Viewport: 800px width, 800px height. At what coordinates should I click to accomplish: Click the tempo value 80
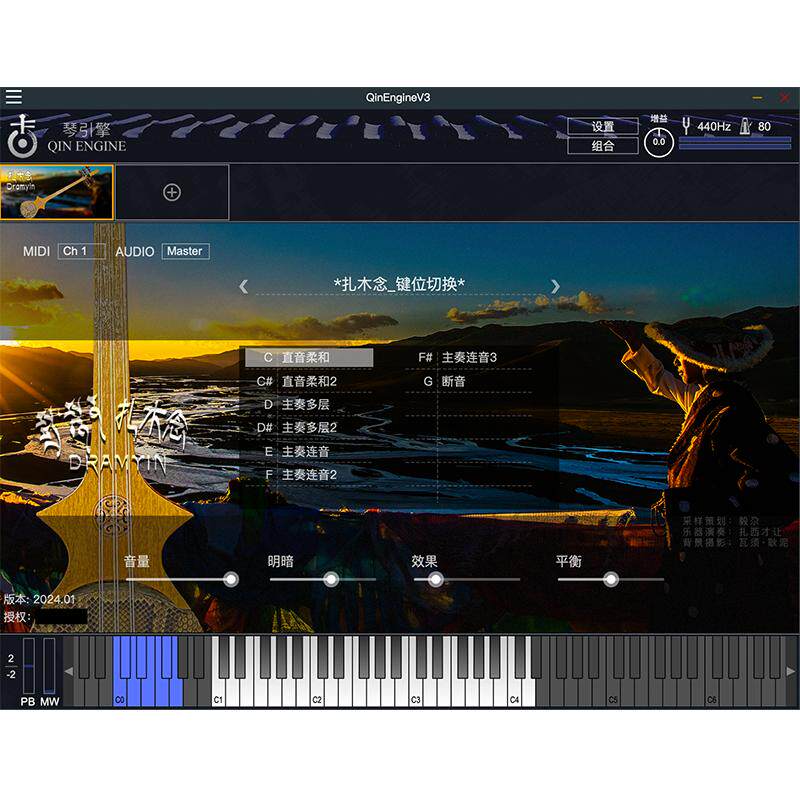coord(764,127)
